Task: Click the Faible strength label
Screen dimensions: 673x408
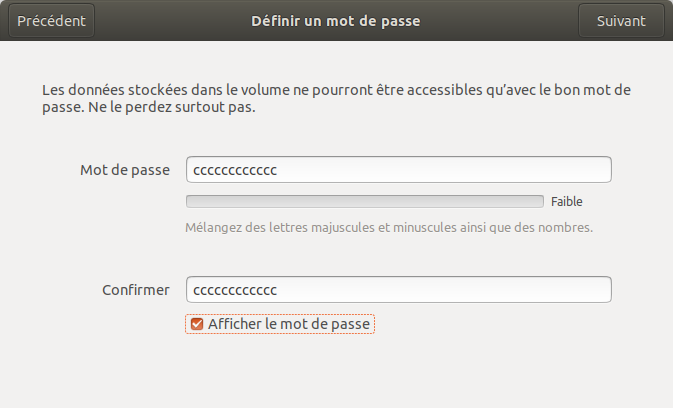Action: pyautogui.click(x=566, y=201)
